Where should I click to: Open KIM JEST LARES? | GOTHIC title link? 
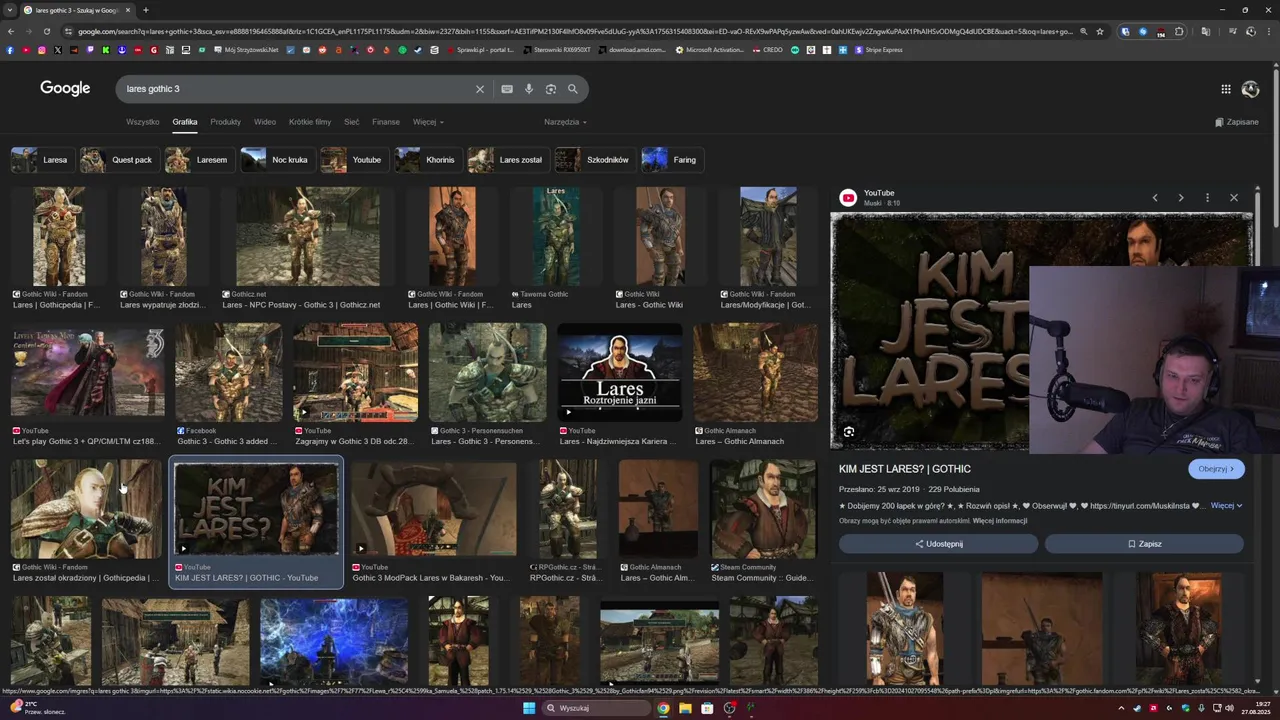(x=905, y=469)
